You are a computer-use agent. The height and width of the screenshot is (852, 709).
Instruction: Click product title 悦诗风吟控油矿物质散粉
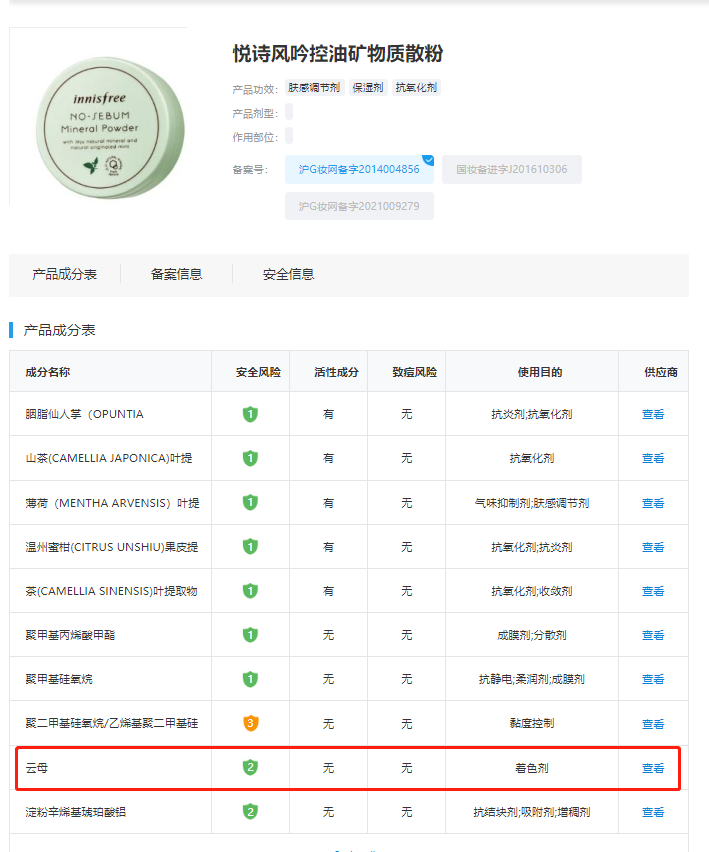tap(338, 54)
